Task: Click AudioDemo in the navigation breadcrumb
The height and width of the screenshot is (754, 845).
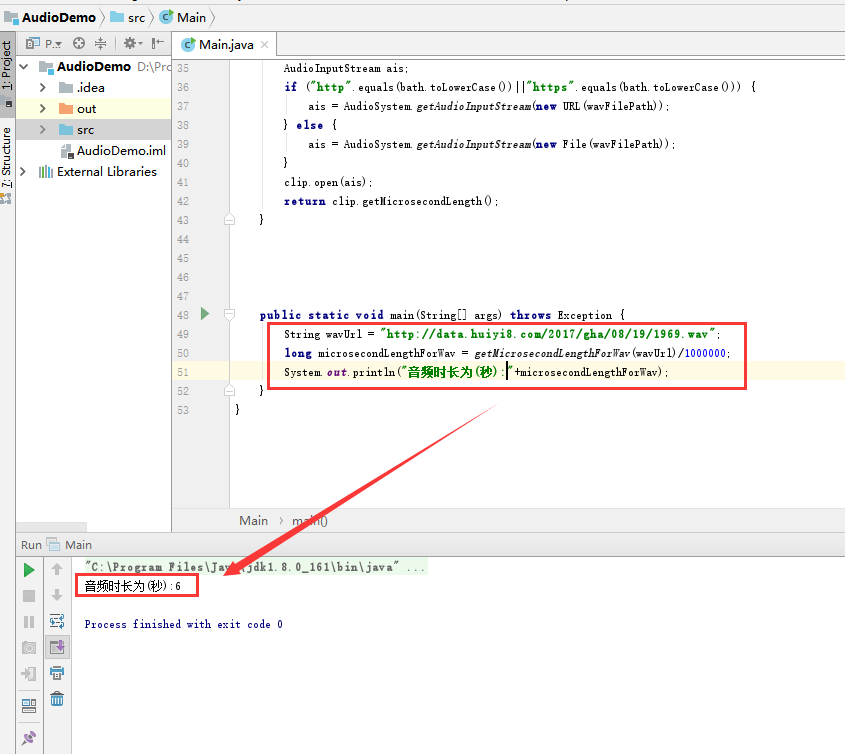Action: 58,17
